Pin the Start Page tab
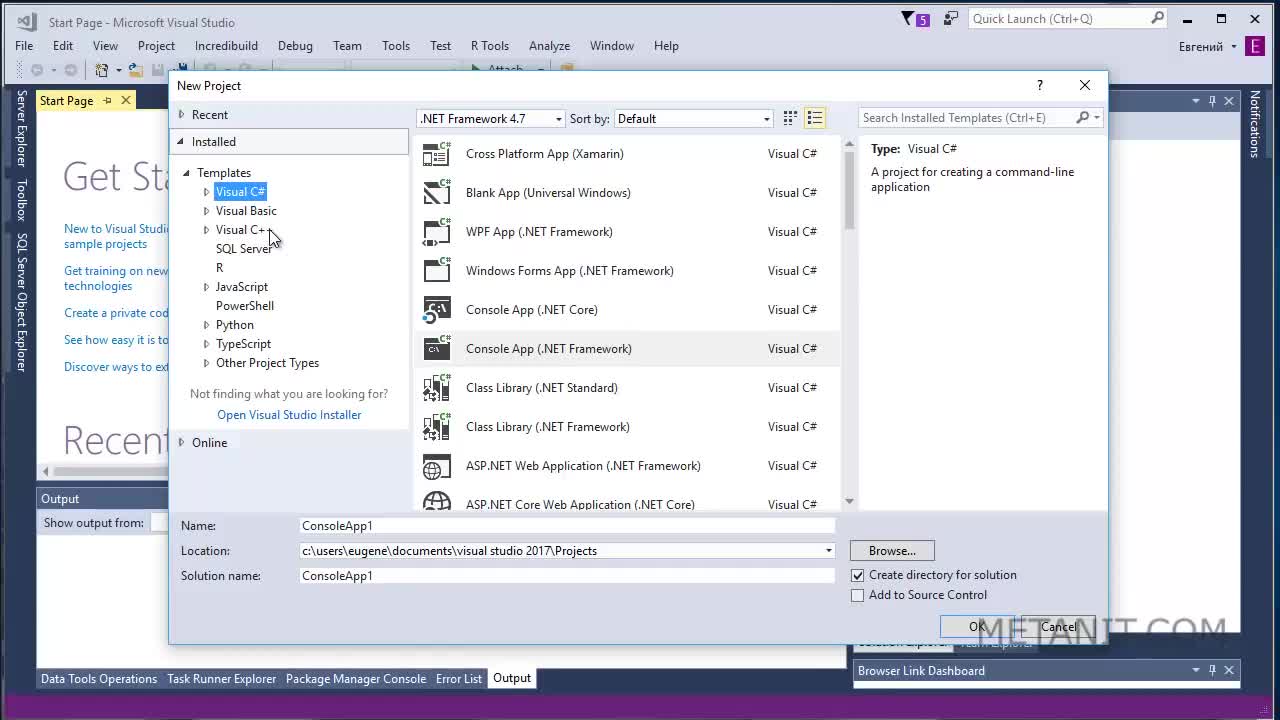 tap(107, 101)
